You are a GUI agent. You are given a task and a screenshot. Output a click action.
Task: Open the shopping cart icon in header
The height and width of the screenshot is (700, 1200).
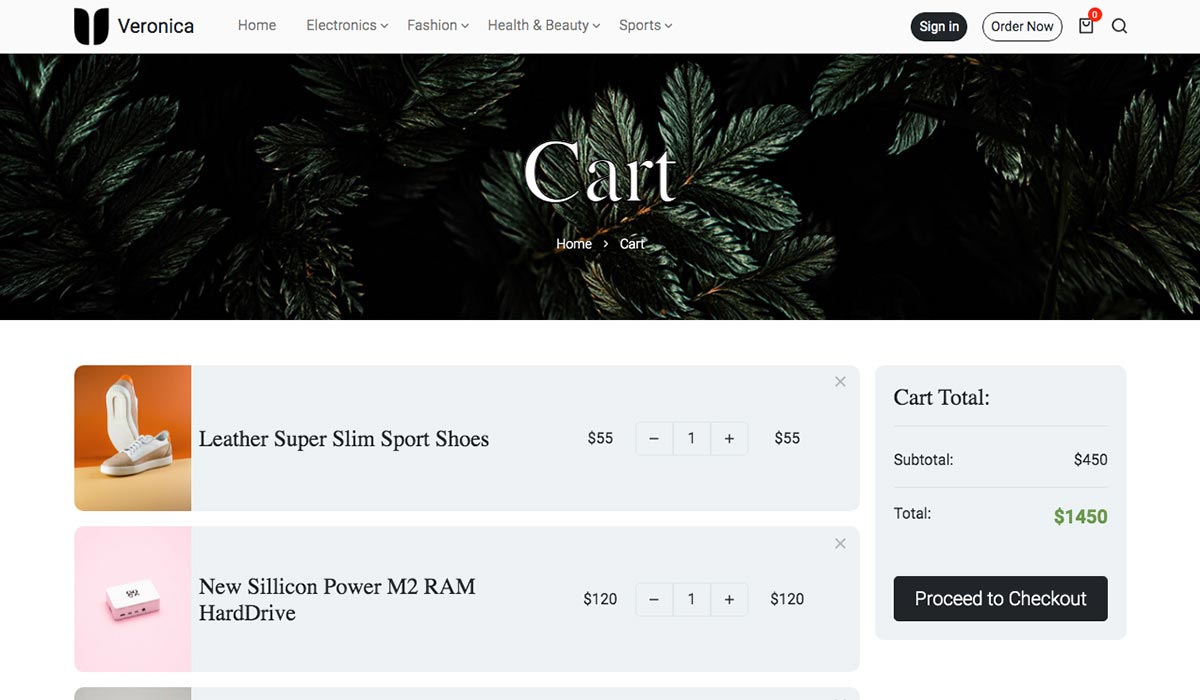(x=1087, y=25)
